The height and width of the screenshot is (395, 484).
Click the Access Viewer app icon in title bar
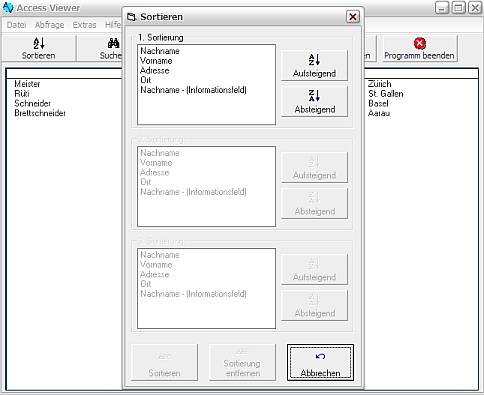(x=8, y=8)
